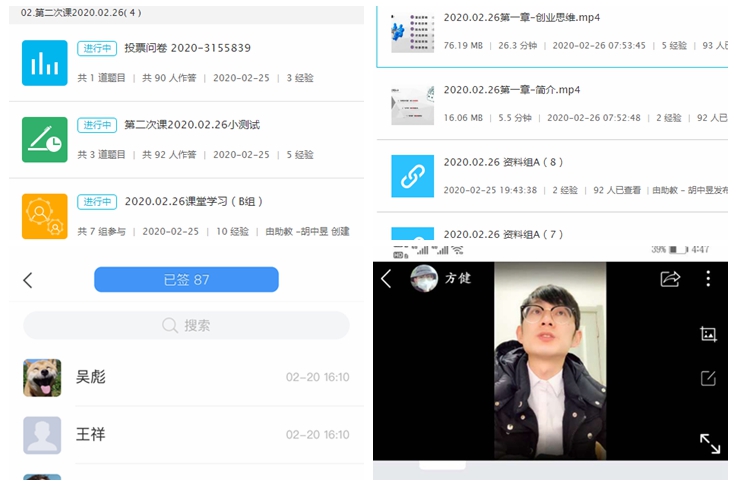This screenshot has width=737, height=486.
Task: Select 王祥 in the sign-in list
Action: coord(186,435)
